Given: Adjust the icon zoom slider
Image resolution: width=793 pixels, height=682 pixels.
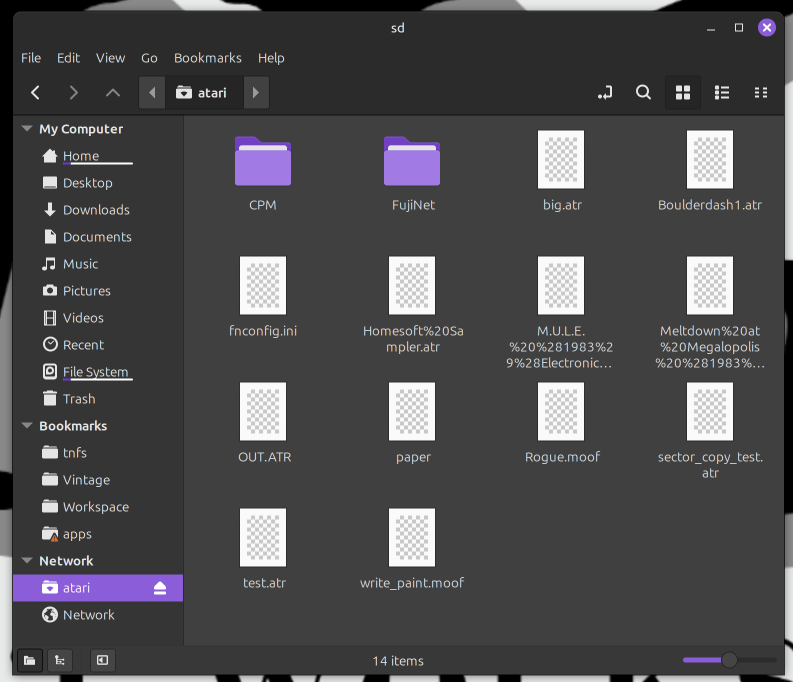Looking at the screenshot, I should (729, 660).
